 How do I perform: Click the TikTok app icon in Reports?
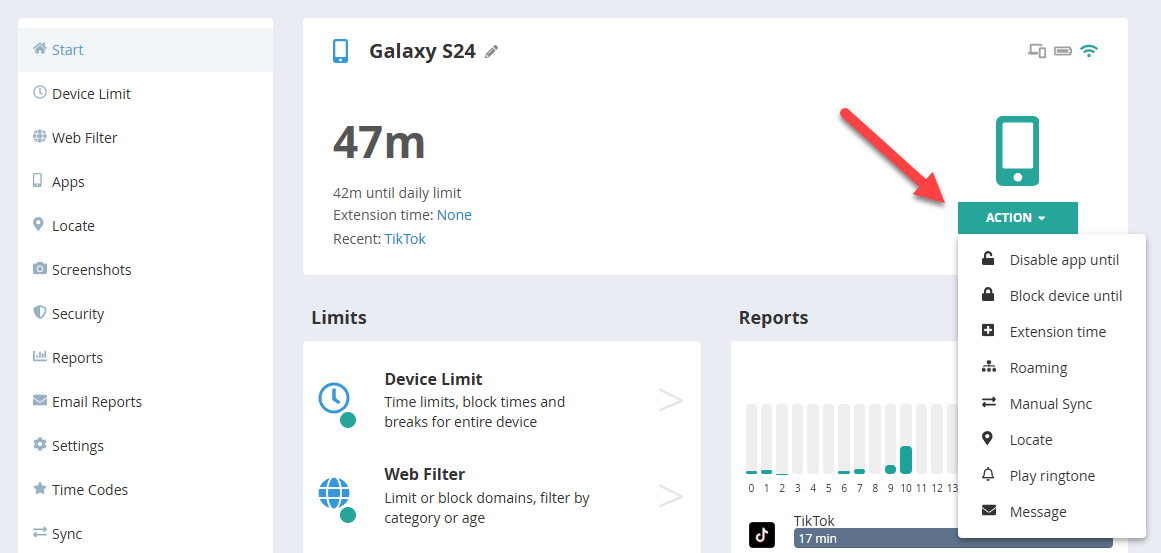tap(762, 534)
